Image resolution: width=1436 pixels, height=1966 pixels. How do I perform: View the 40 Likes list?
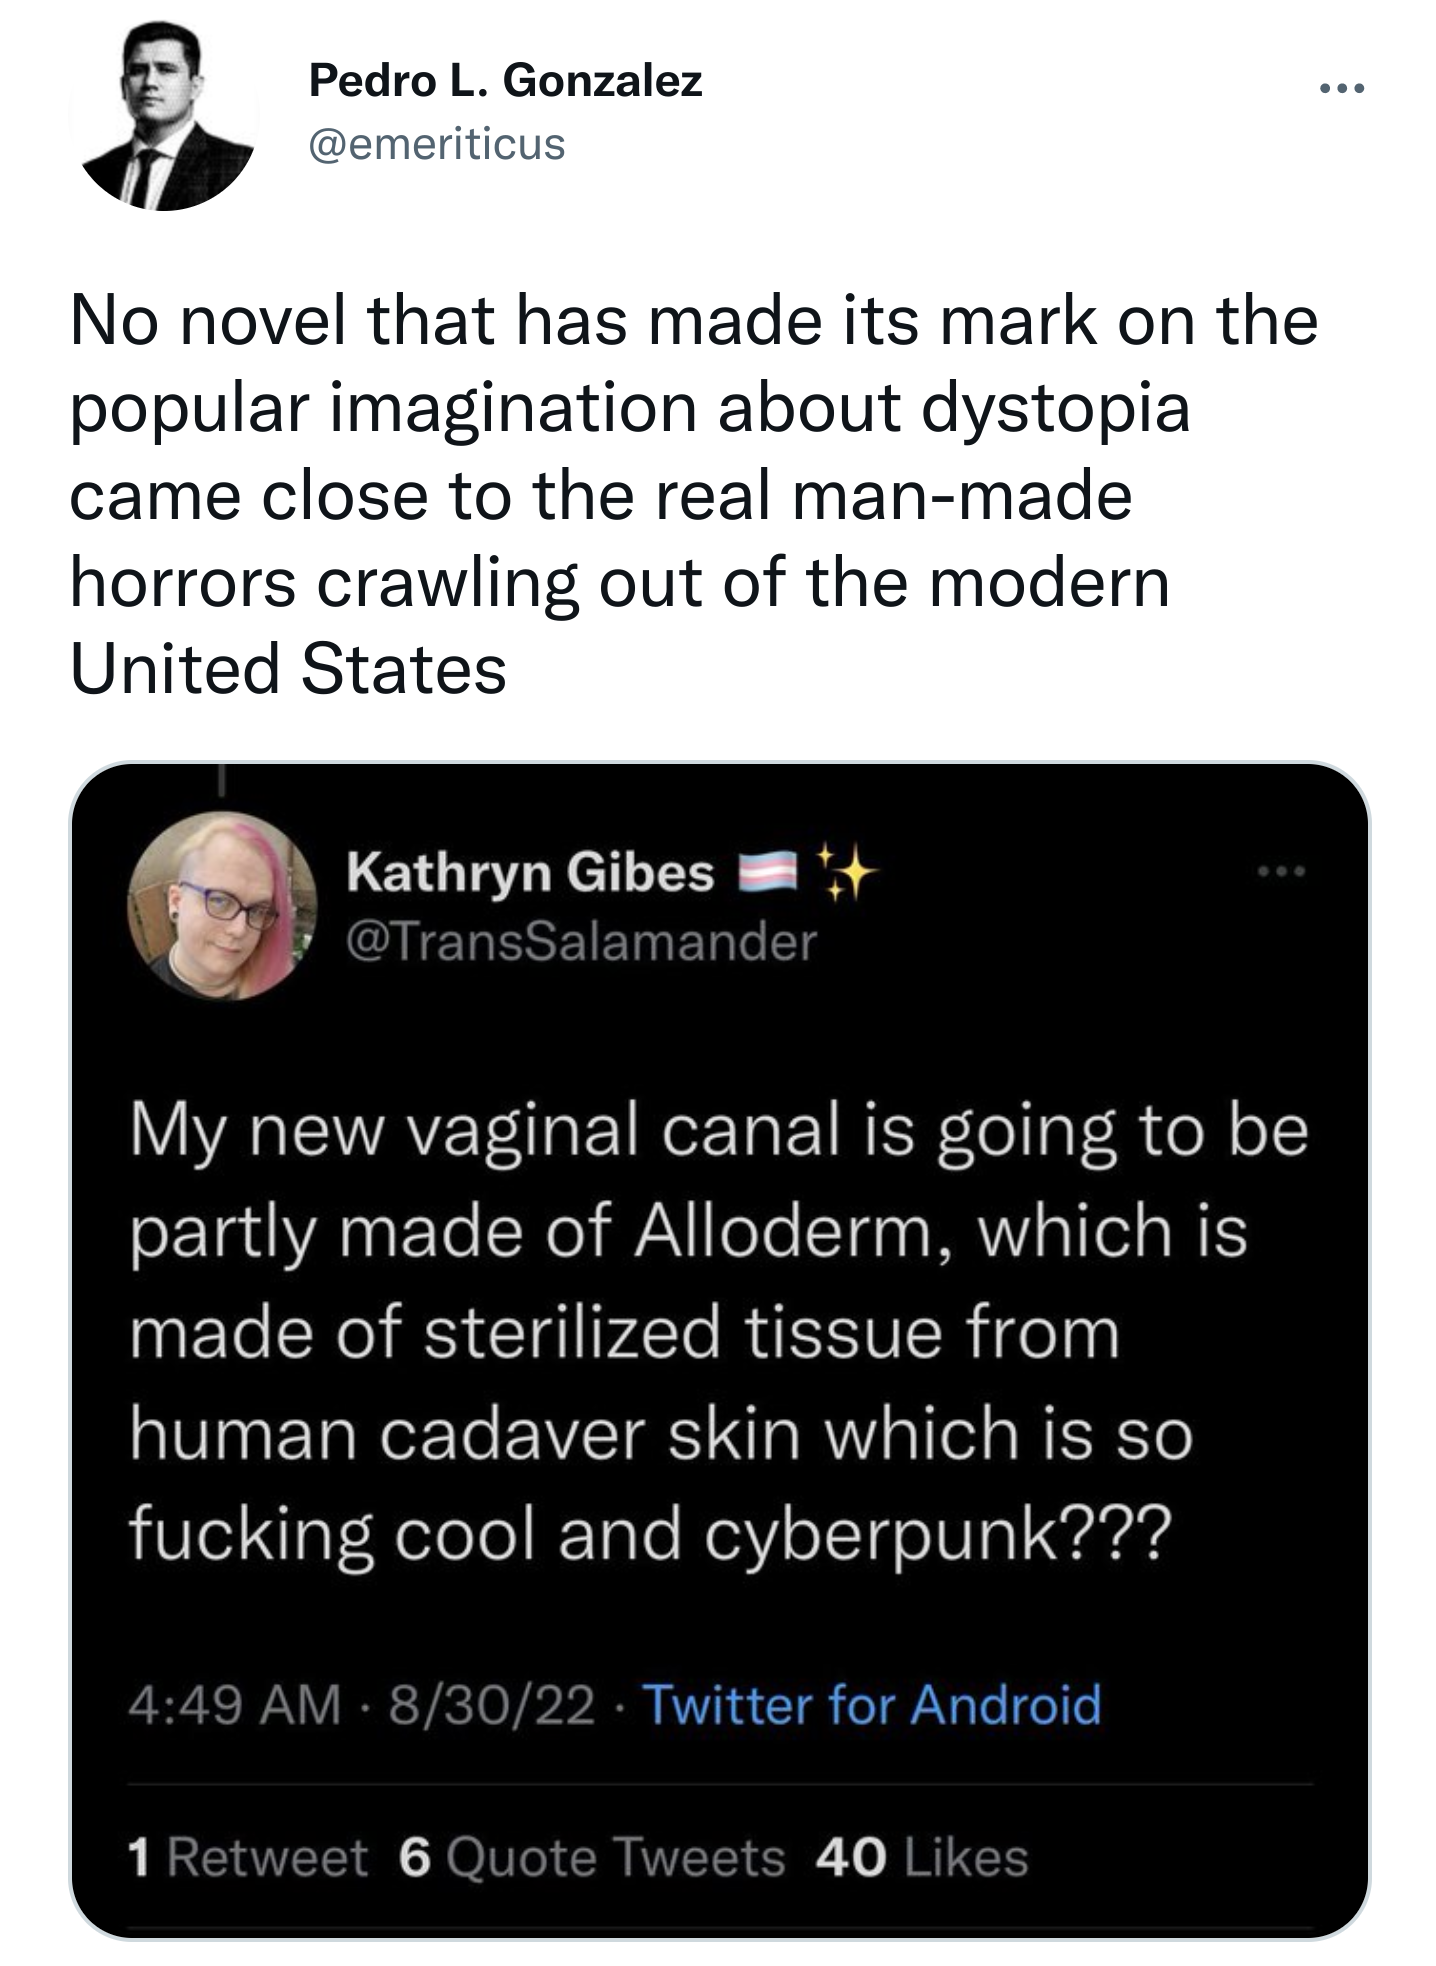(x=922, y=1858)
